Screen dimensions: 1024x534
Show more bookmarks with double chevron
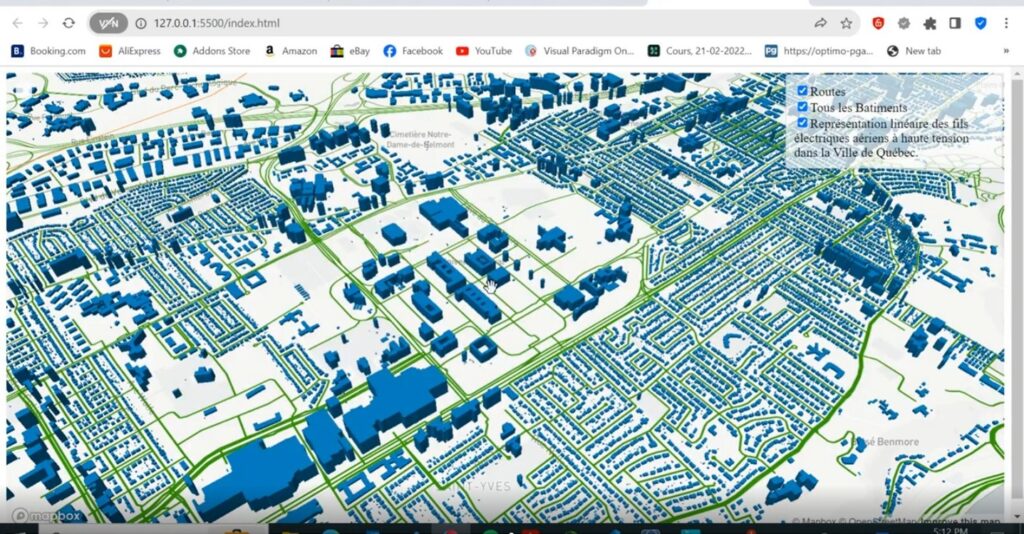(x=1006, y=51)
